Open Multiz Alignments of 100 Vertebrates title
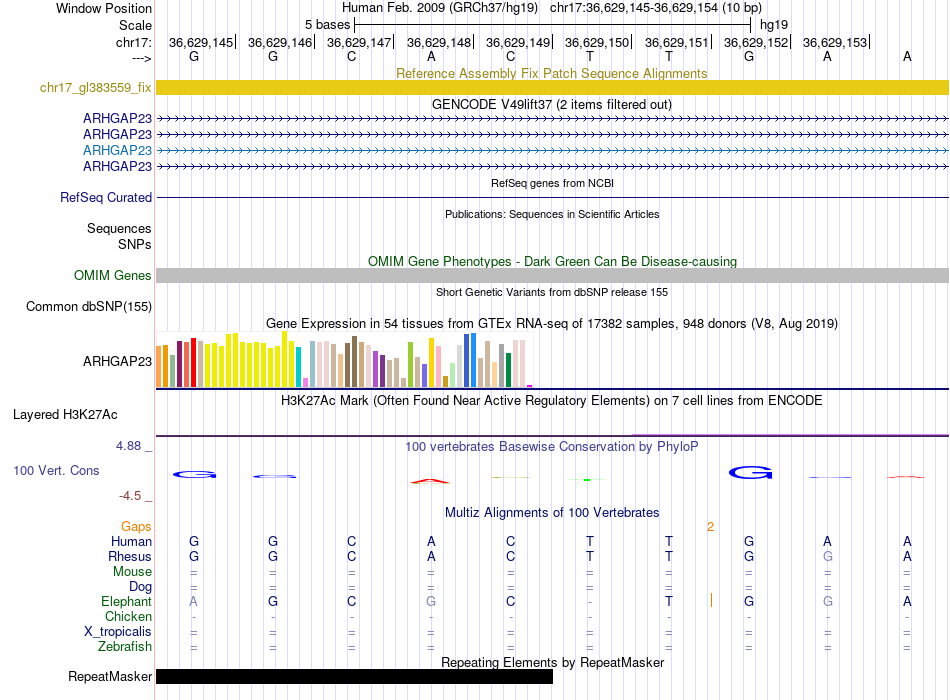Image resolution: width=950 pixels, height=700 pixels. [552, 513]
